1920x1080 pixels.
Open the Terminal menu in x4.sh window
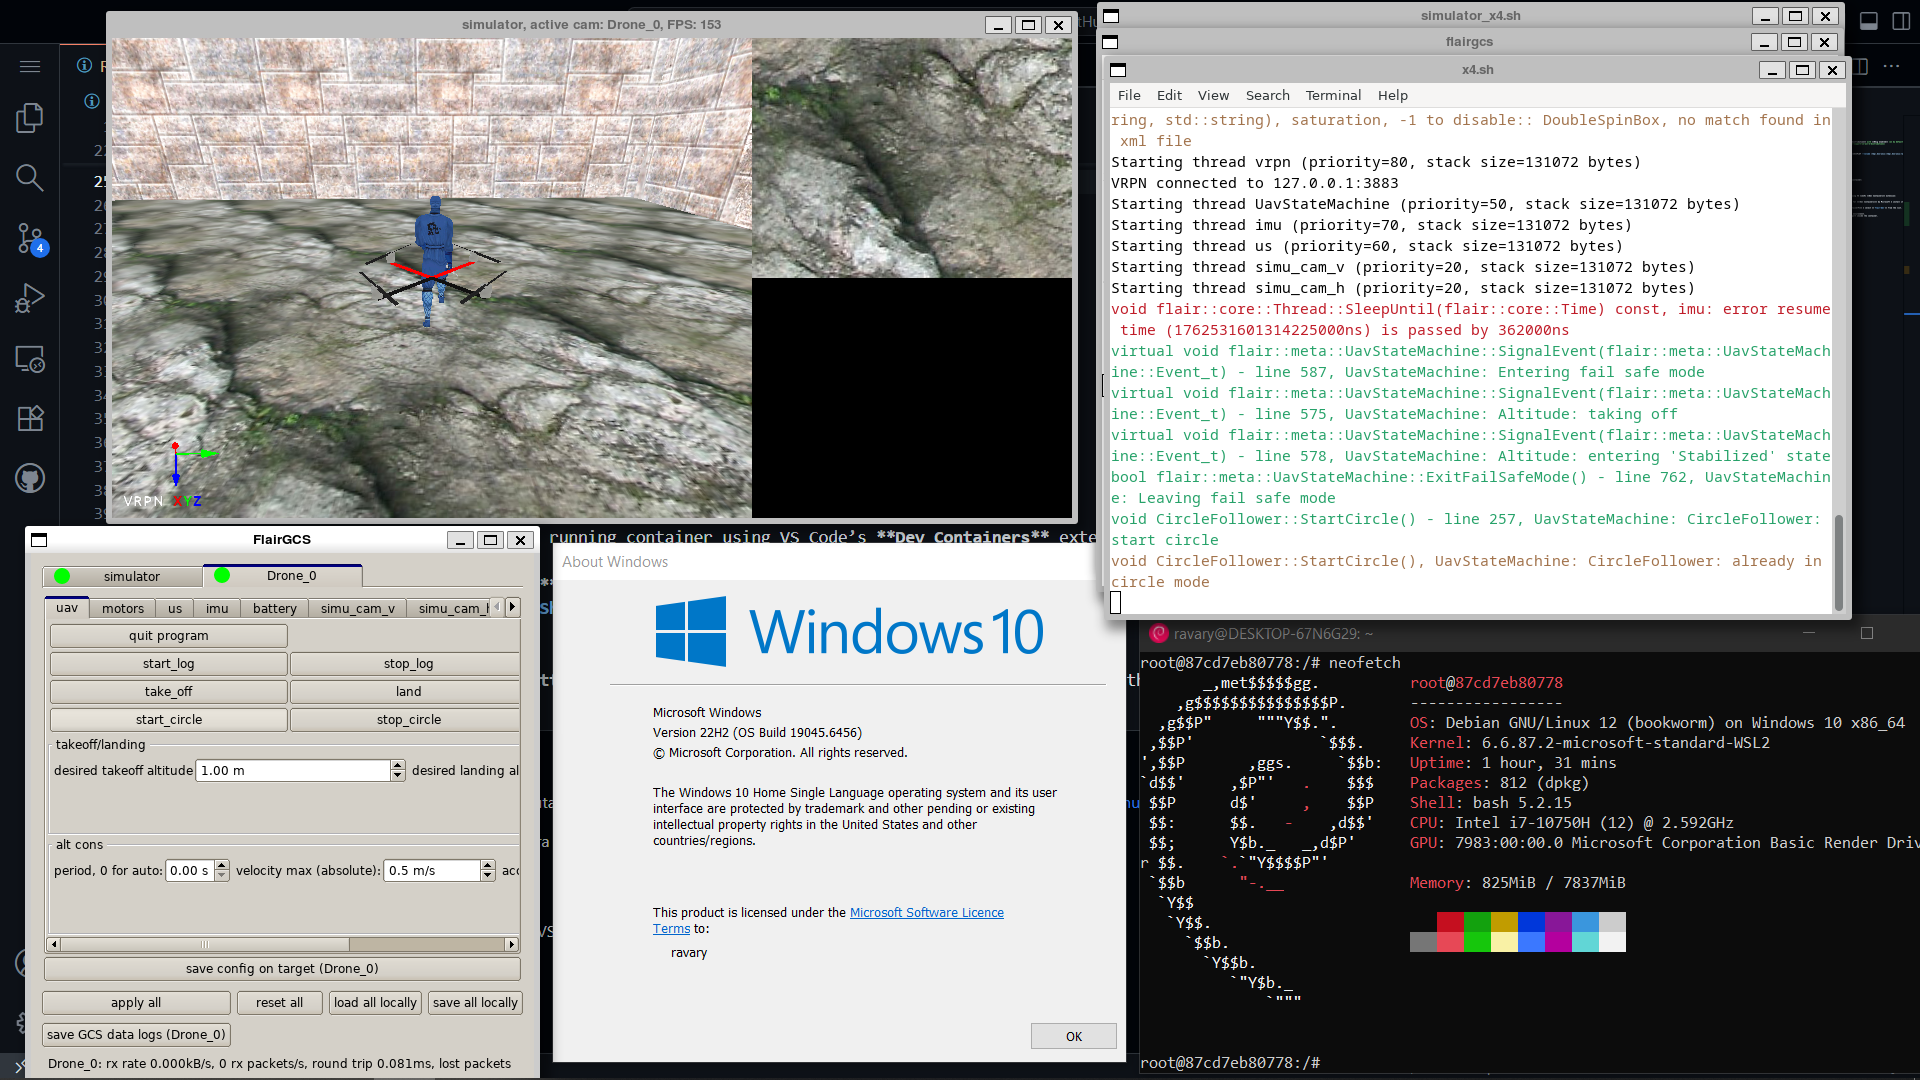pos(1333,96)
